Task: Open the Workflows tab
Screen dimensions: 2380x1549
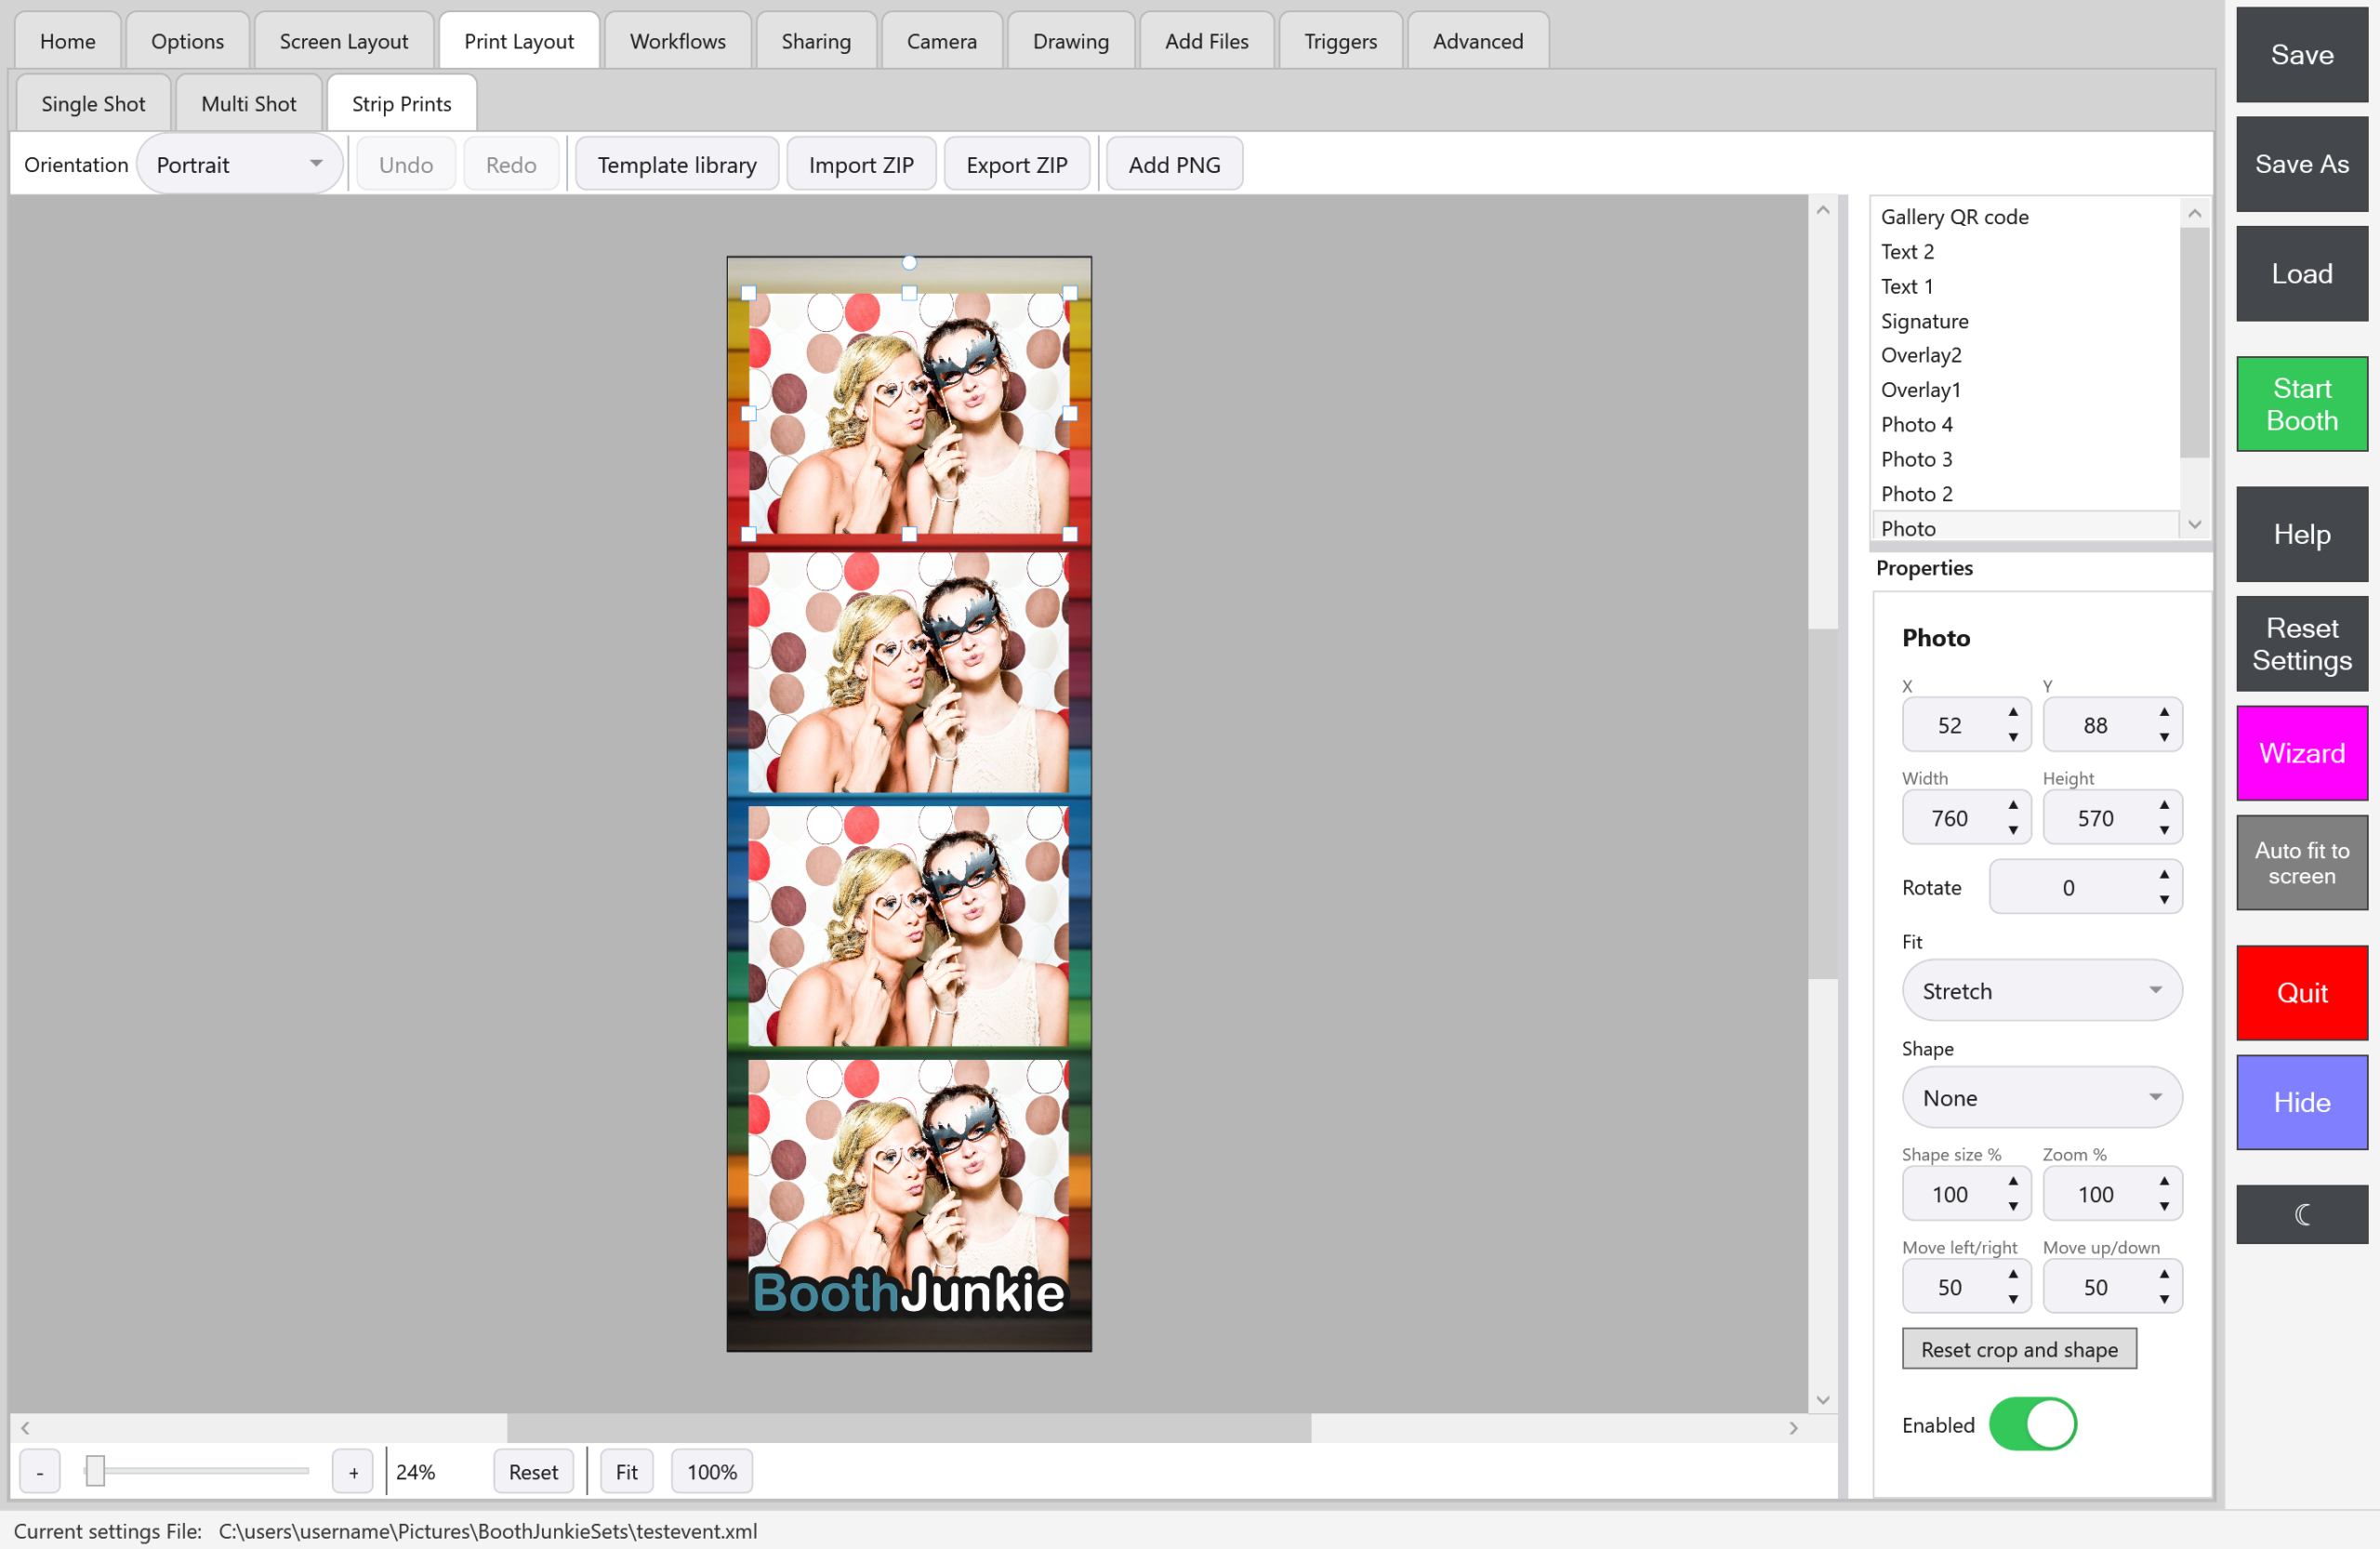Action: pyautogui.click(x=677, y=41)
